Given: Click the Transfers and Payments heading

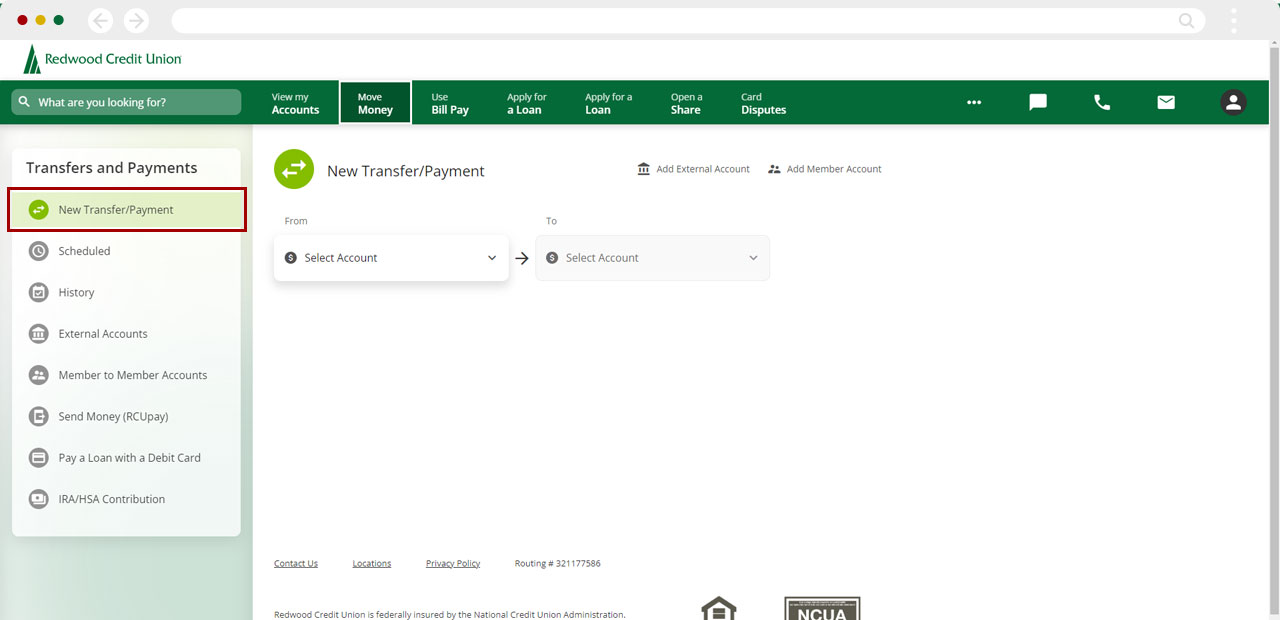Looking at the screenshot, I should click(x=112, y=168).
